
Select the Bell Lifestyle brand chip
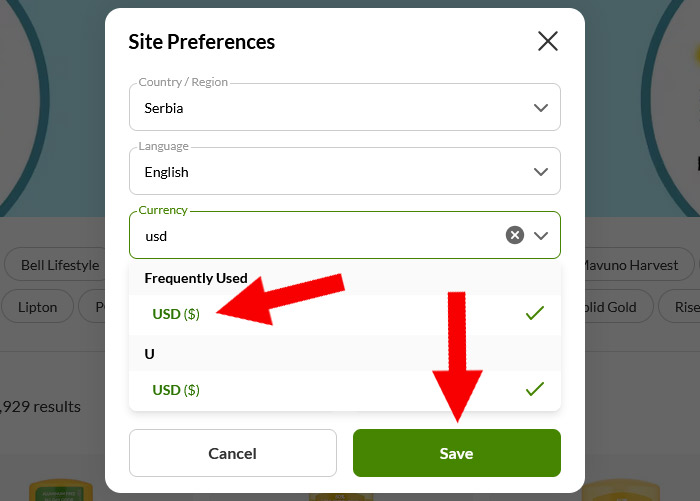pyautogui.click(x=60, y=265)
